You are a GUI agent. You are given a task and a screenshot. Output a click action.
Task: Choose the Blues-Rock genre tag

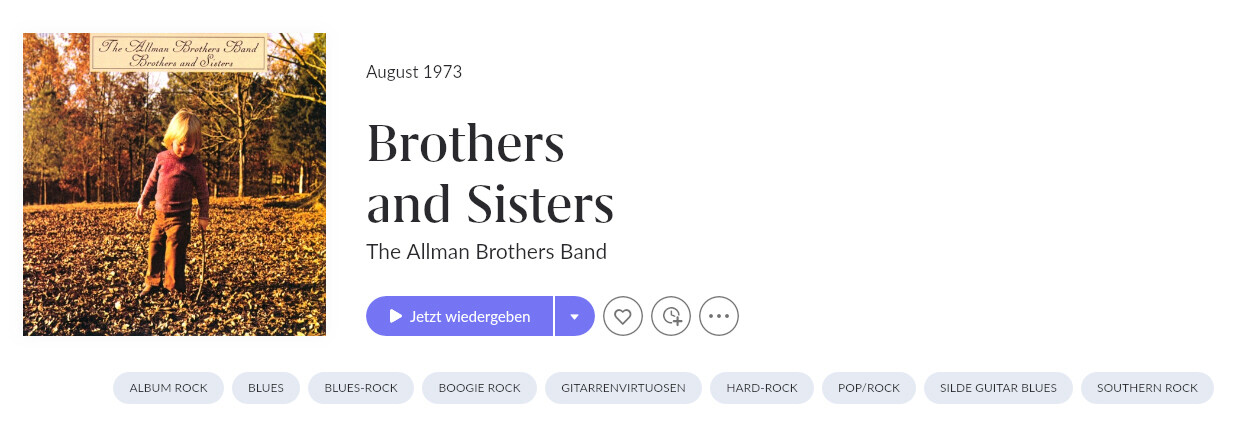(361, 388)
